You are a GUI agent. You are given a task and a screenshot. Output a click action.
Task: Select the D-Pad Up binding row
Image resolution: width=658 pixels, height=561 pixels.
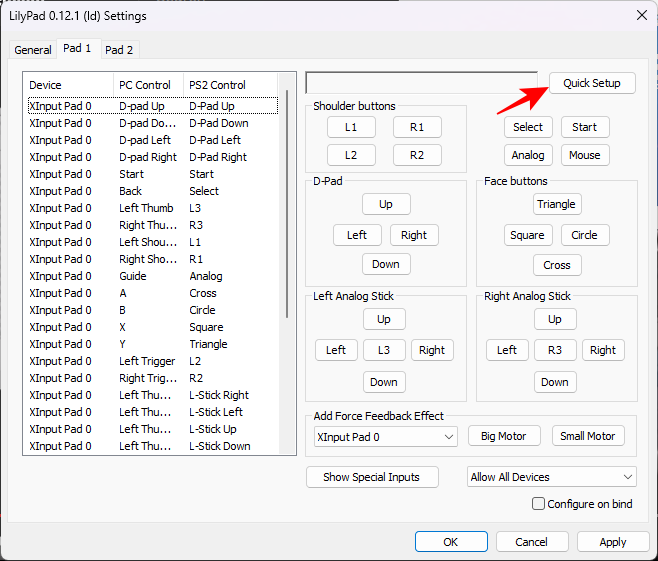click(x=153, y=106)
